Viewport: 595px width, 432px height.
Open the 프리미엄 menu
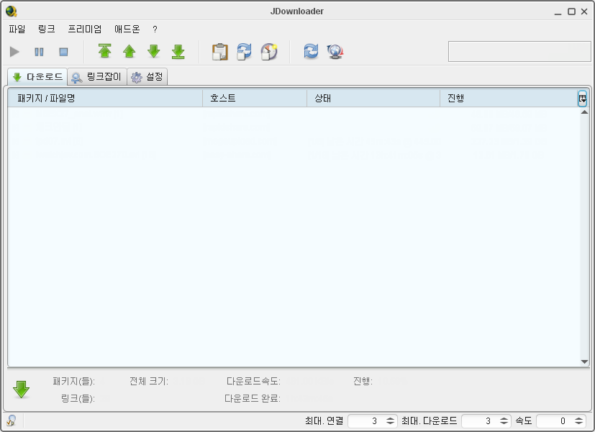click(x=85, y=29)
